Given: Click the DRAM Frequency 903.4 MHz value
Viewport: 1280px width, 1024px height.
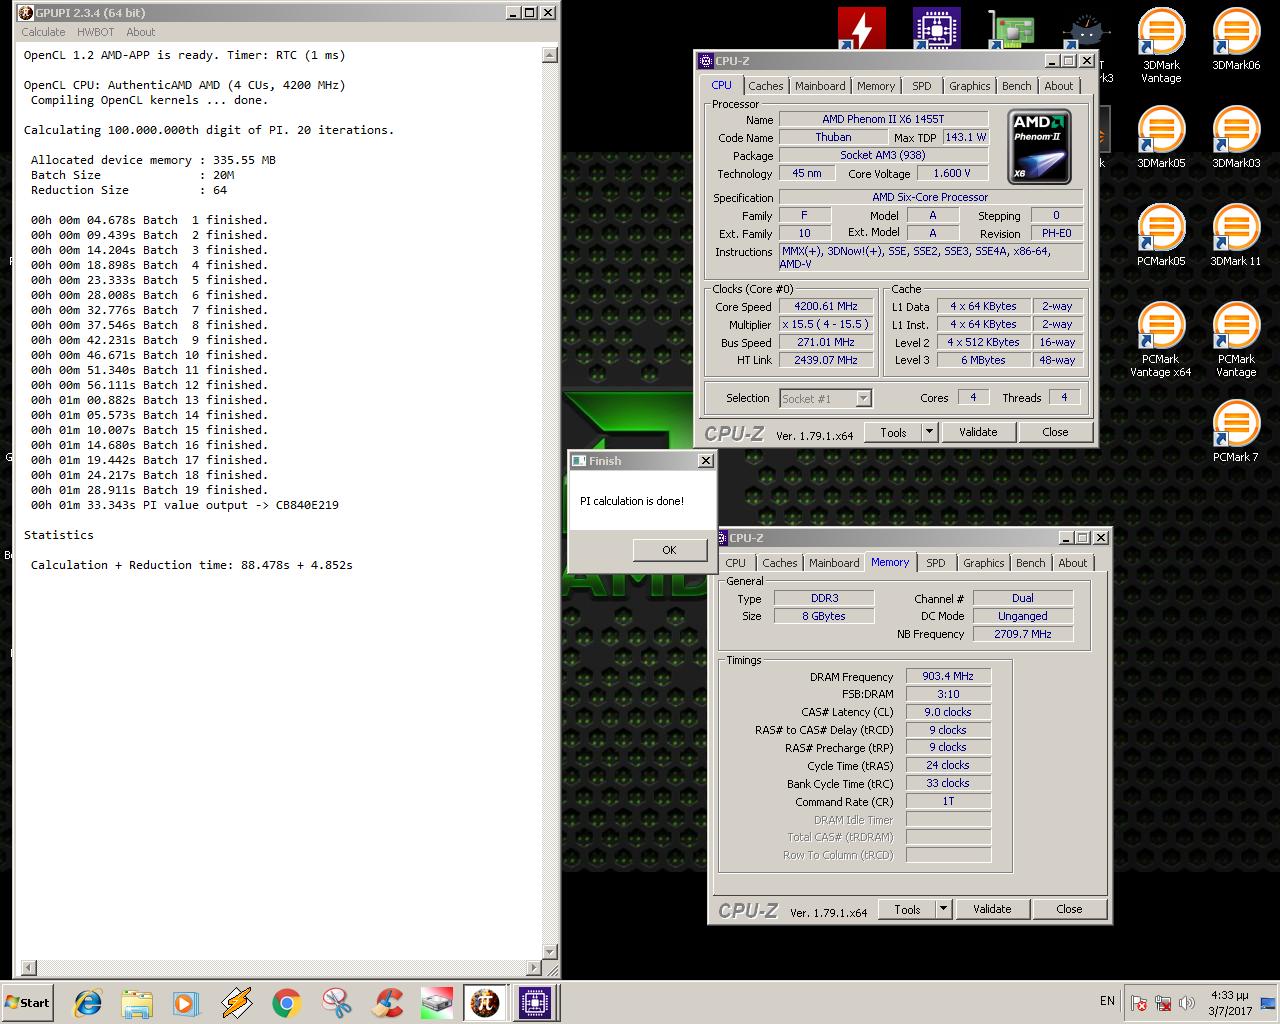Looking at the screenshot, I should tap(948, 676).
